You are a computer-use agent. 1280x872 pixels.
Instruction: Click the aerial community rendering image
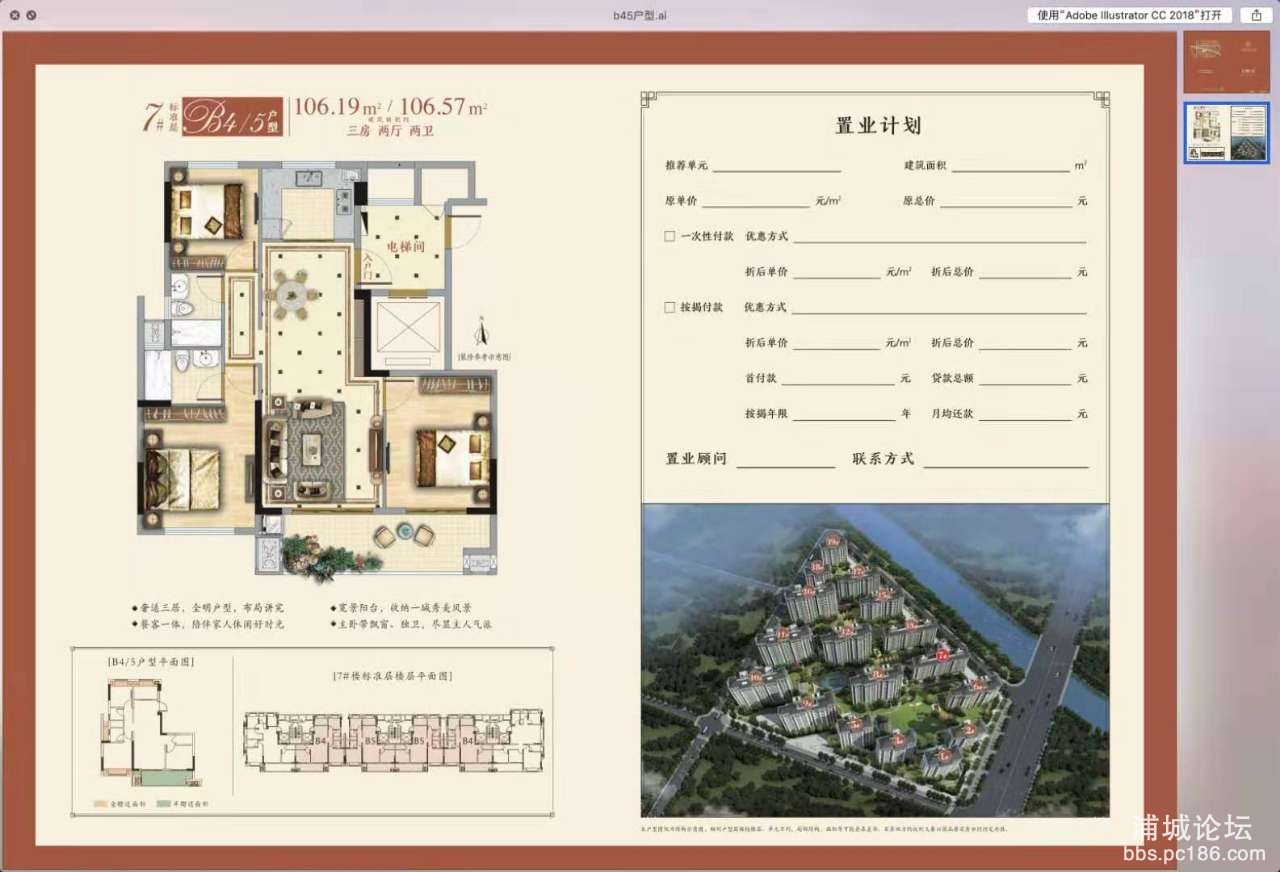(875, 661)
